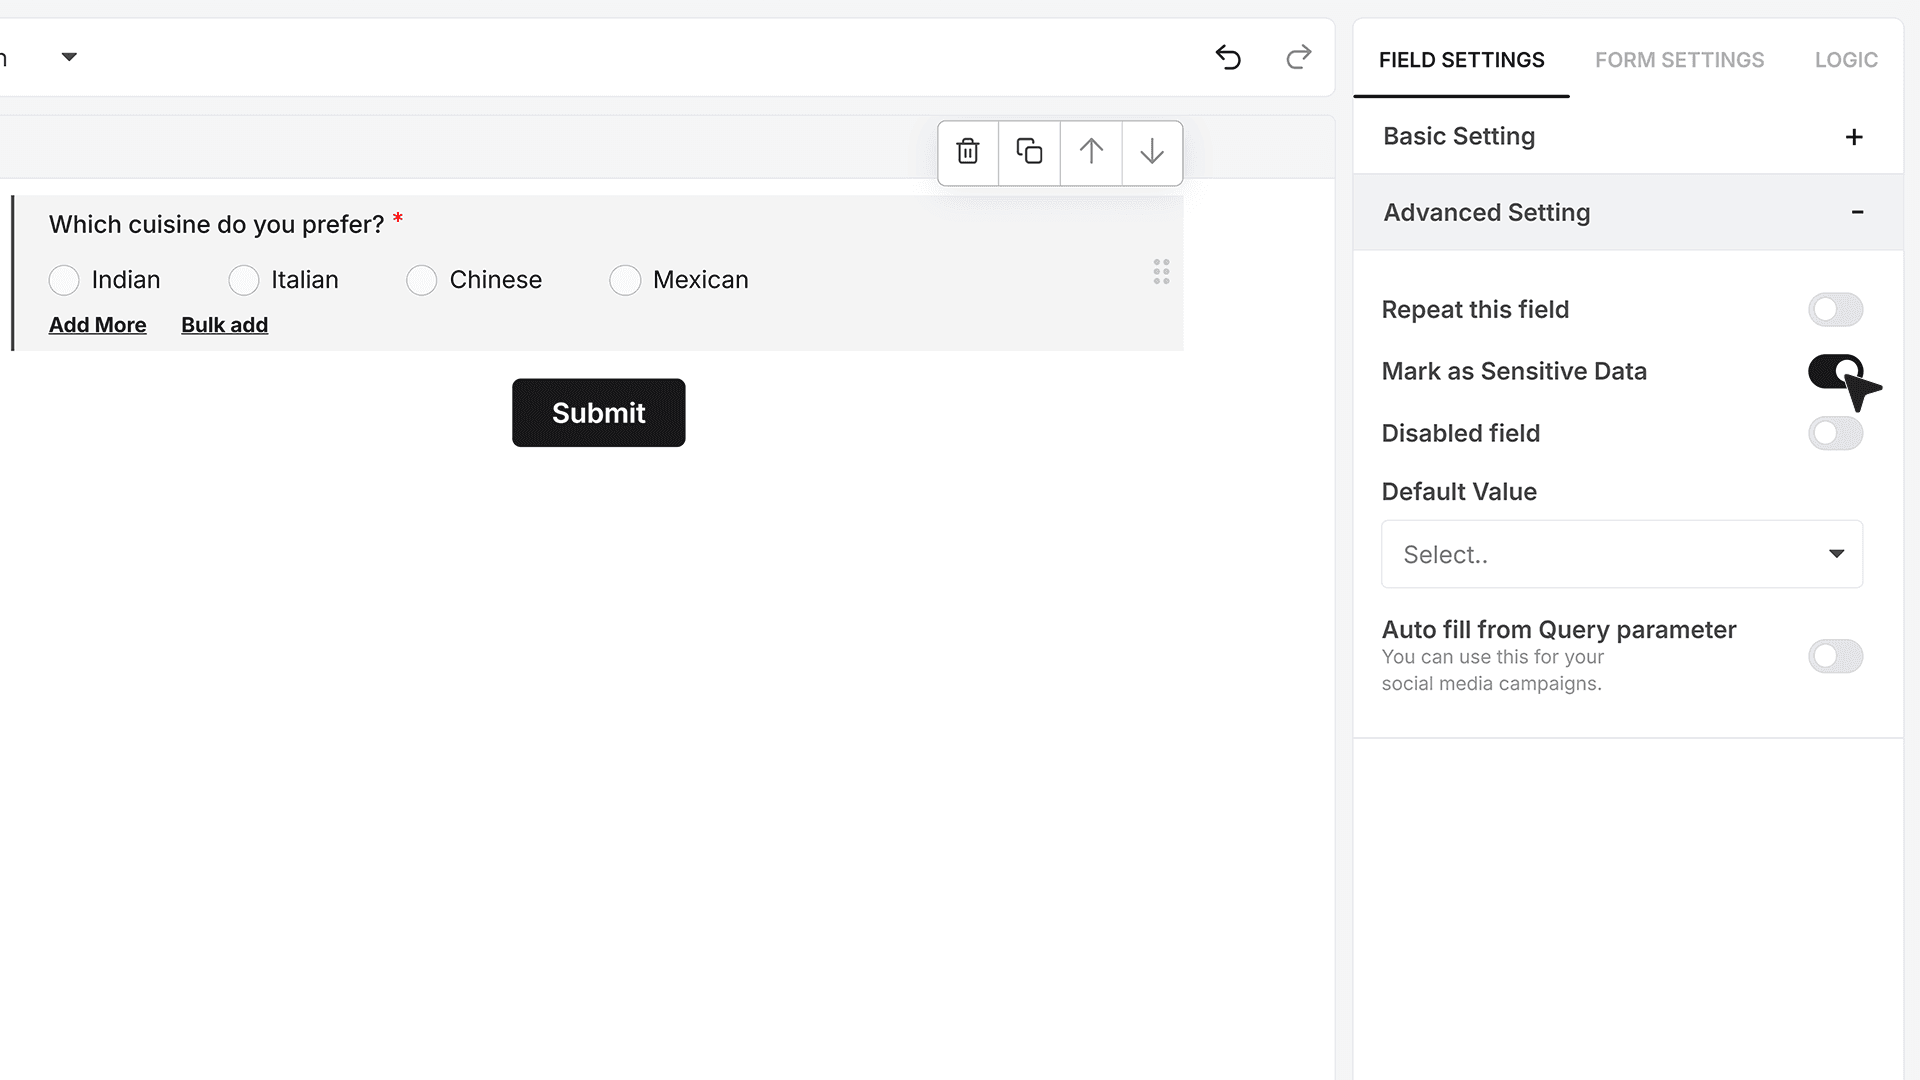
Task: Click the Submit button
Action: (598, 413)
